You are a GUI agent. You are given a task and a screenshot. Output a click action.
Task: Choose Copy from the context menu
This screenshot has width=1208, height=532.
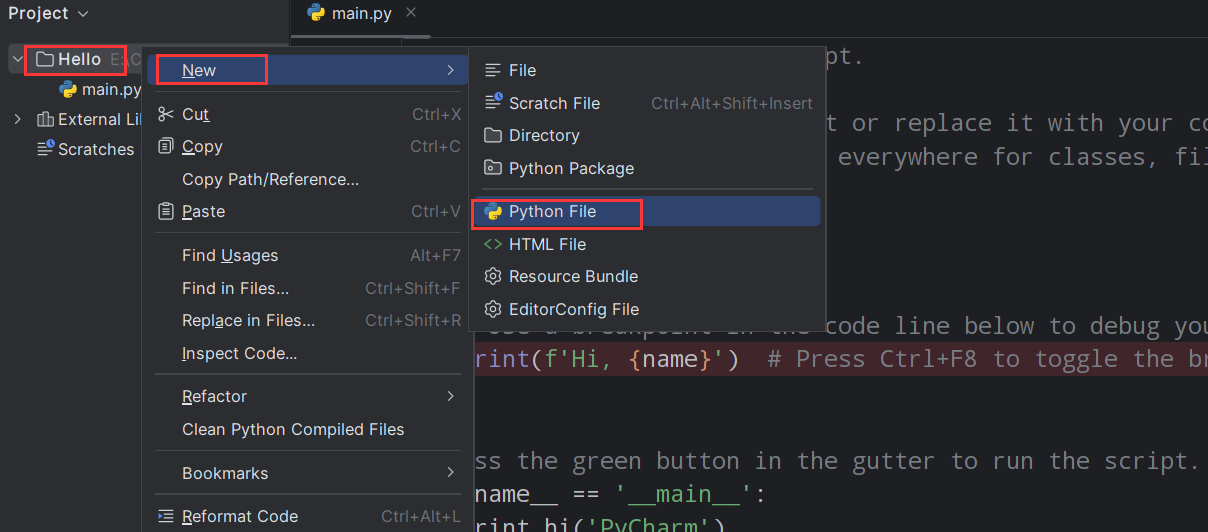pos(308,147)
